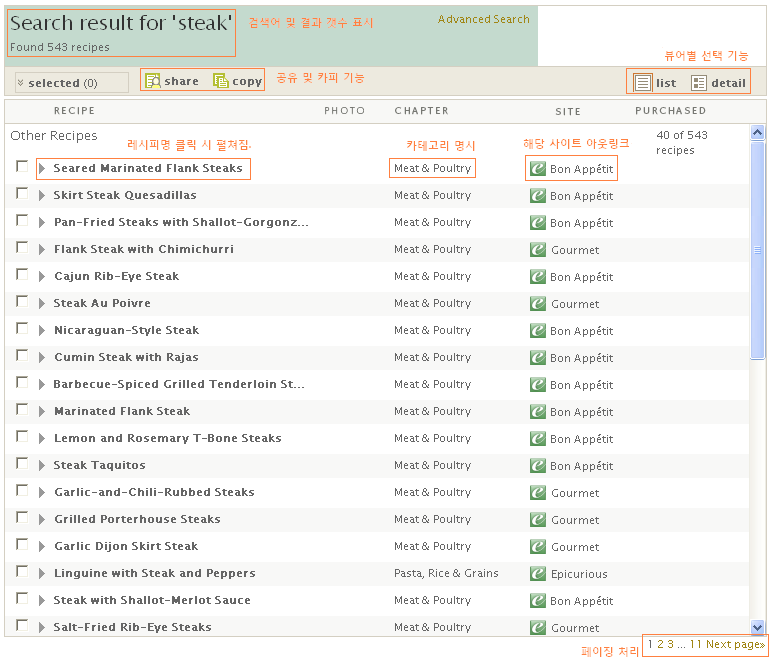This screenshot has height=663, width=774.
Task: Click the vertical scrollbar thumb
Action: (757, 250)
